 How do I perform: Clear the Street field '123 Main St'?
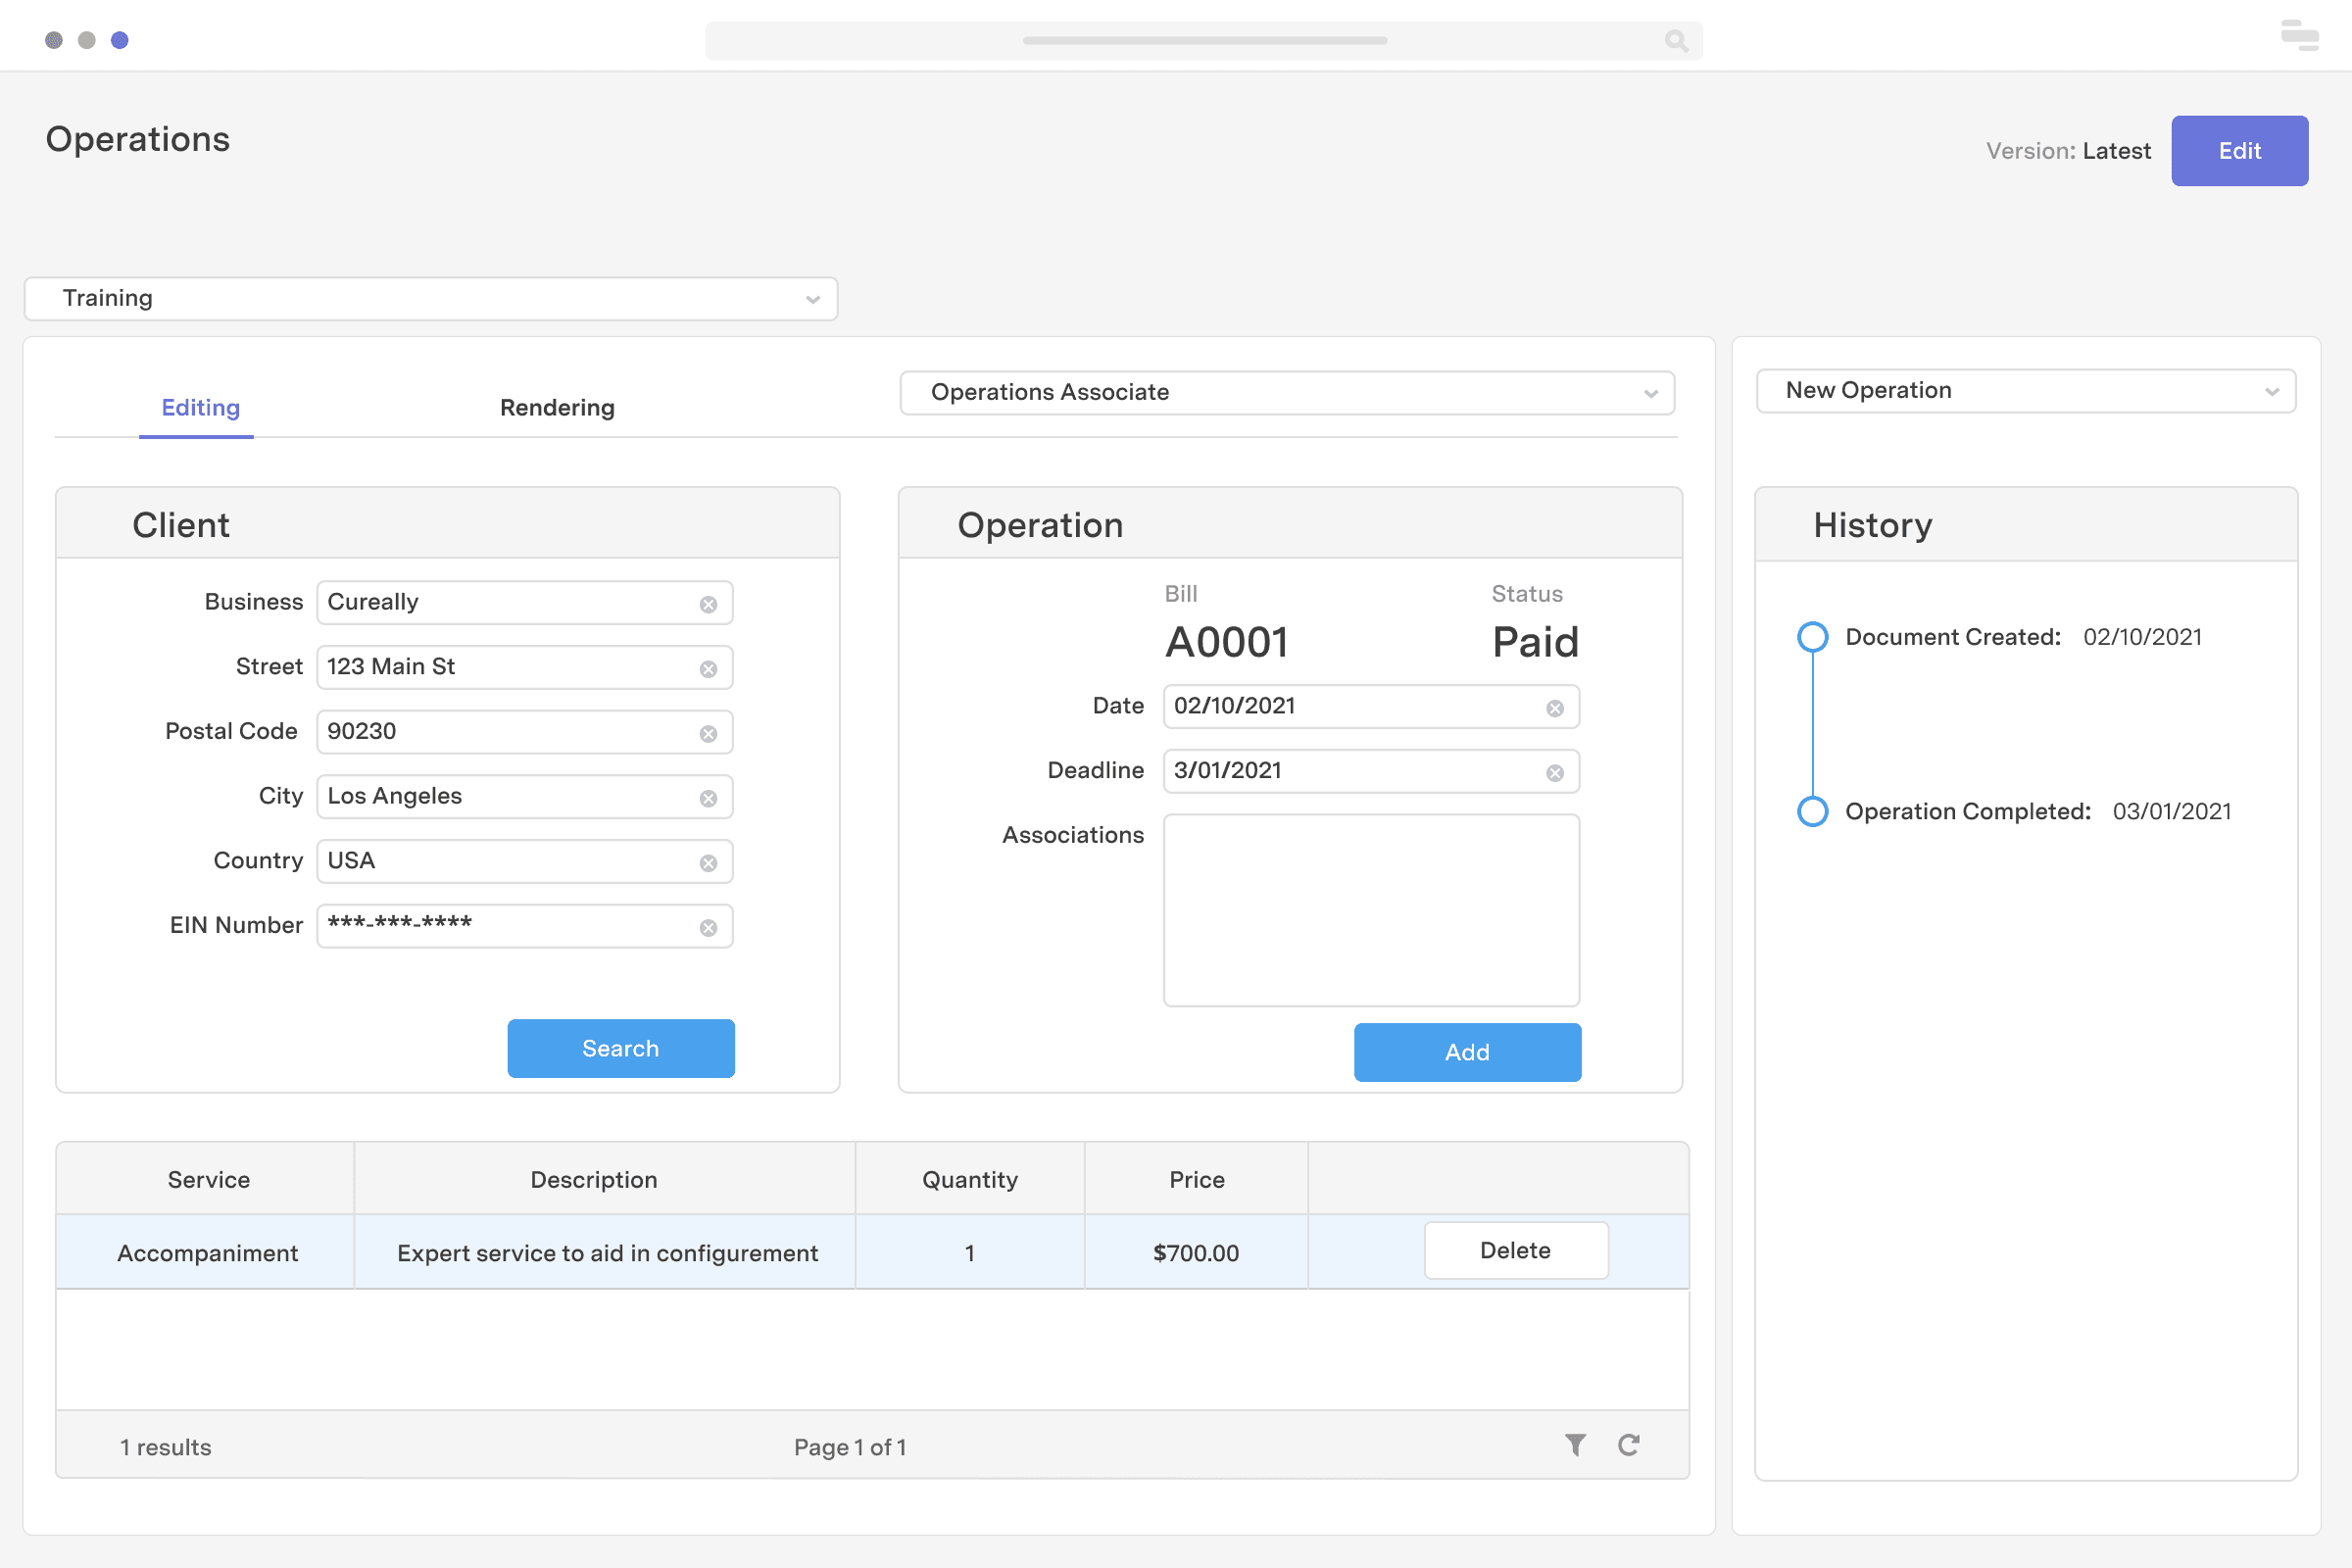[x=709, y=668]
